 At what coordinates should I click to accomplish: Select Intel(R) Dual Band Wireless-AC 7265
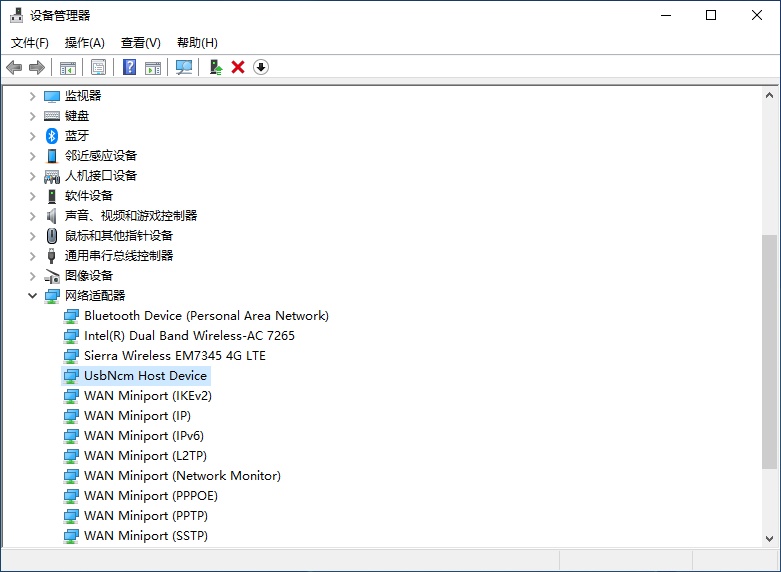189,336
